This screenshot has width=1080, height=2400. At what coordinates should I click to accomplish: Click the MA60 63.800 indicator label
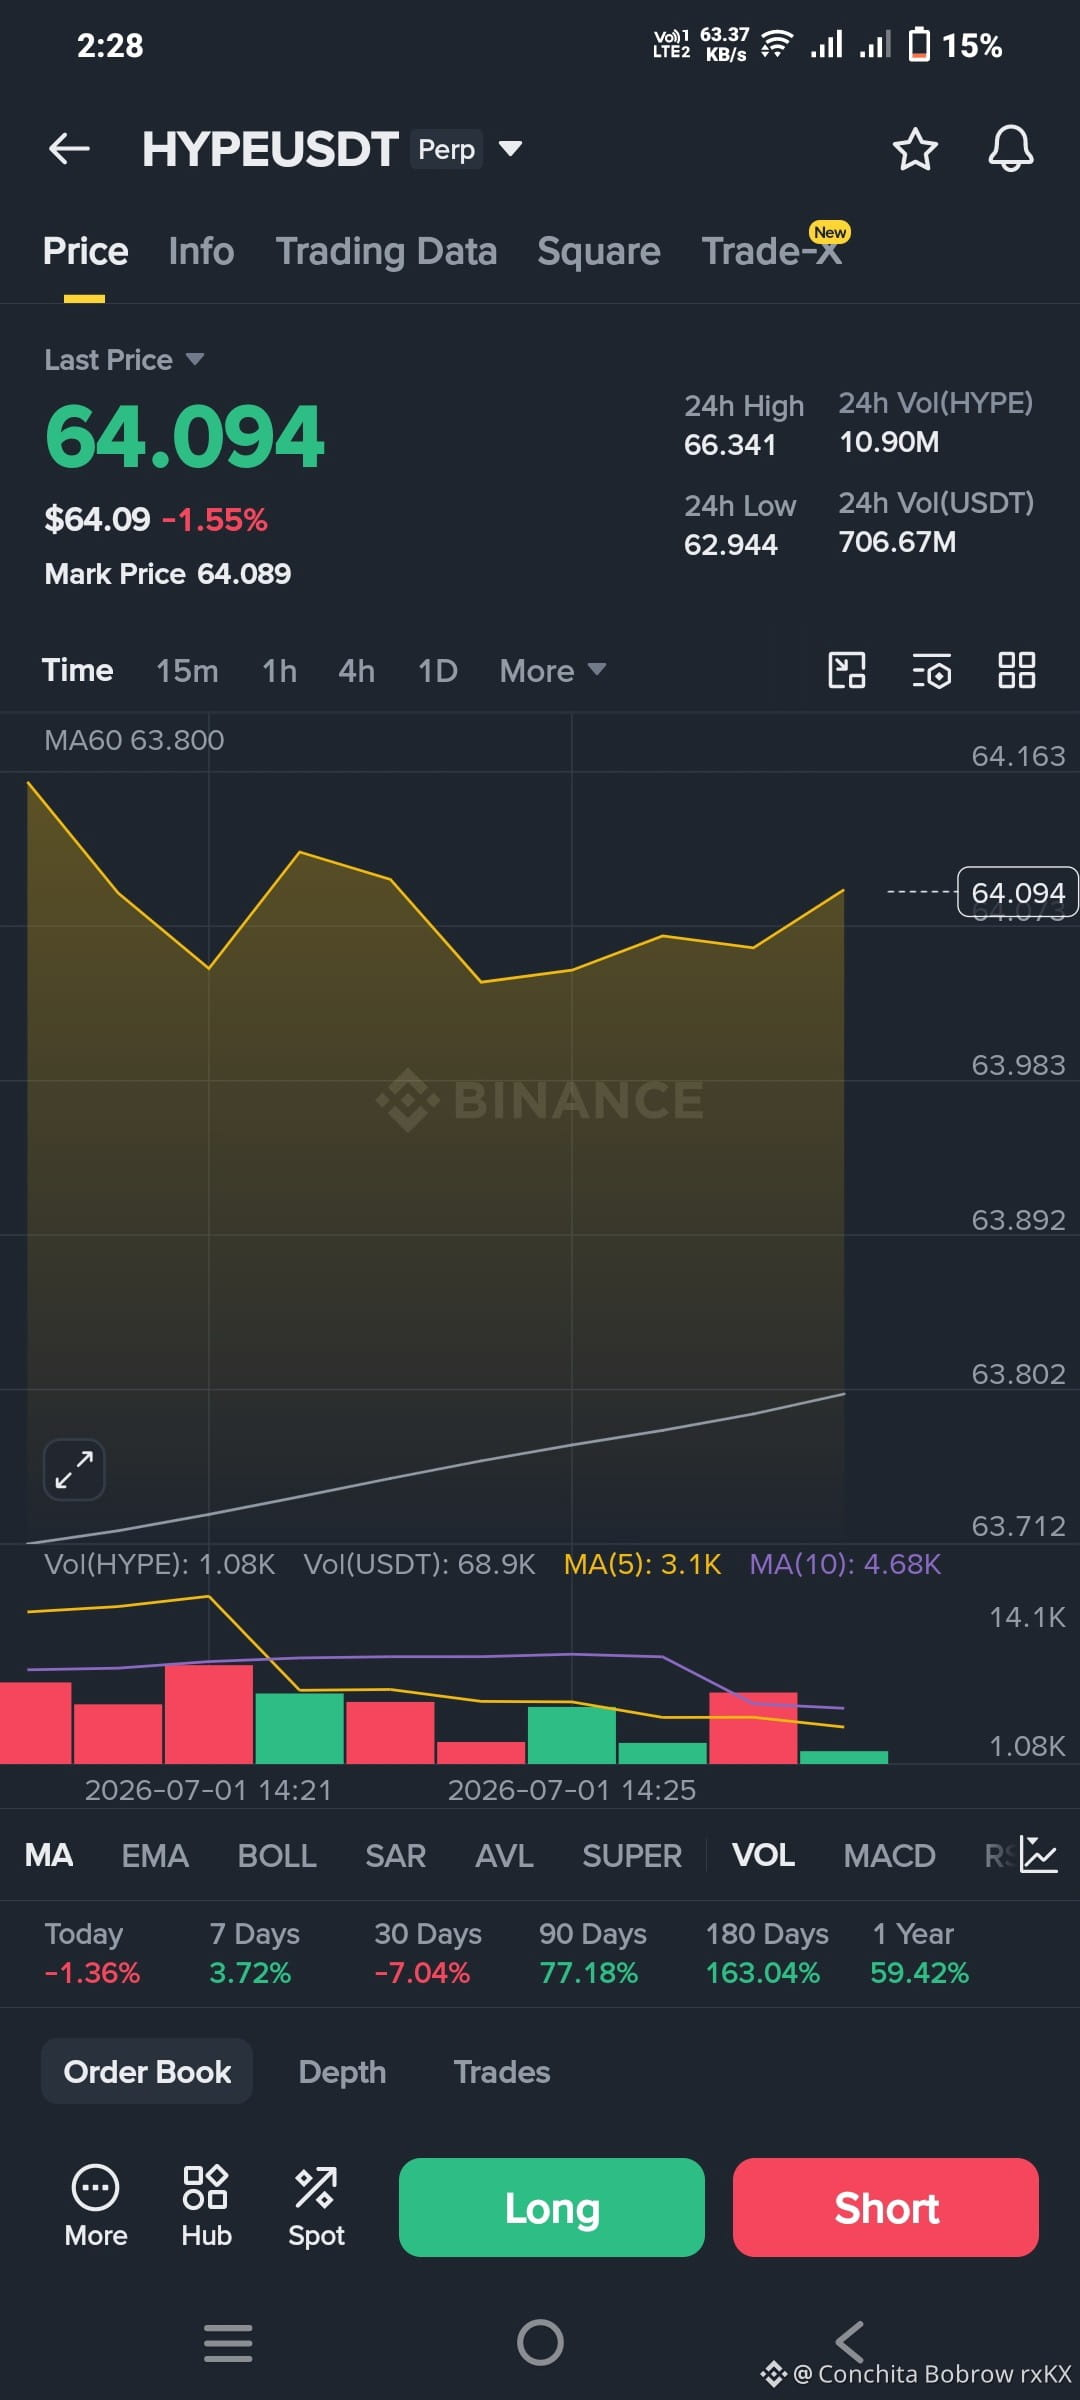[134, 740]
